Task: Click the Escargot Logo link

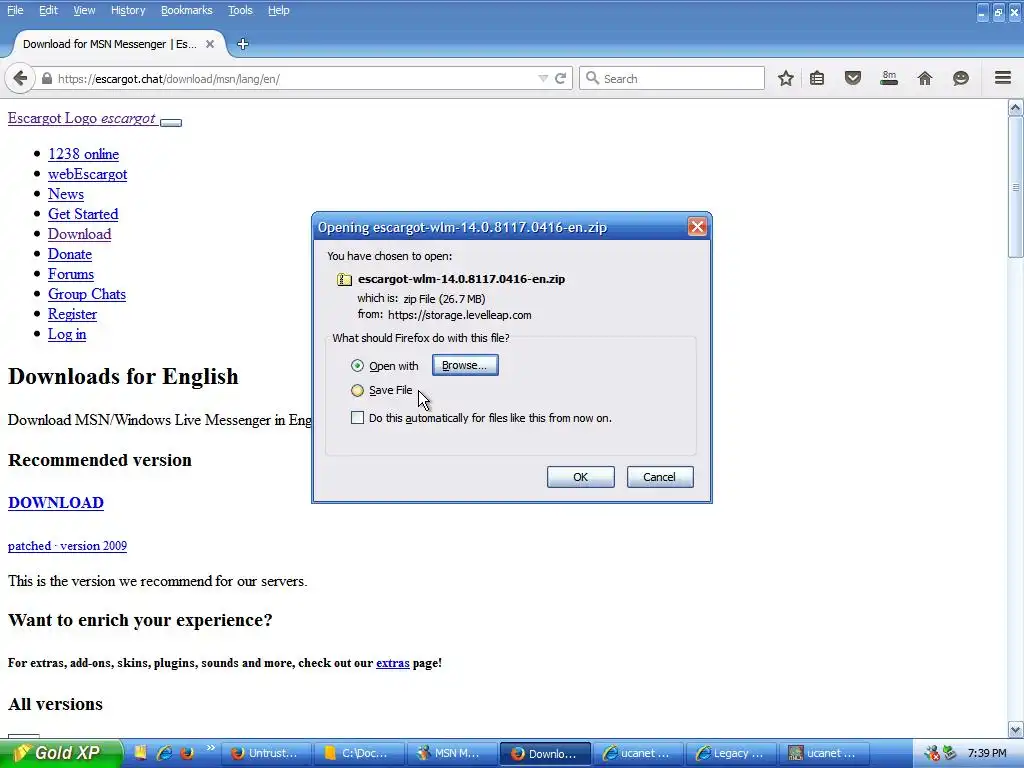Action: (x=82, y=118)
